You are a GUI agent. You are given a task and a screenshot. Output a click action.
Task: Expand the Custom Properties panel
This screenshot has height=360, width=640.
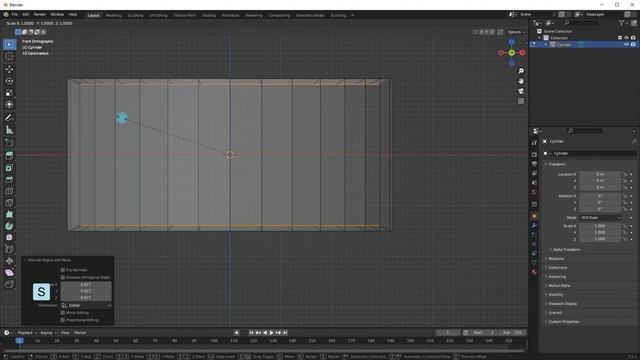coord(563,322)
